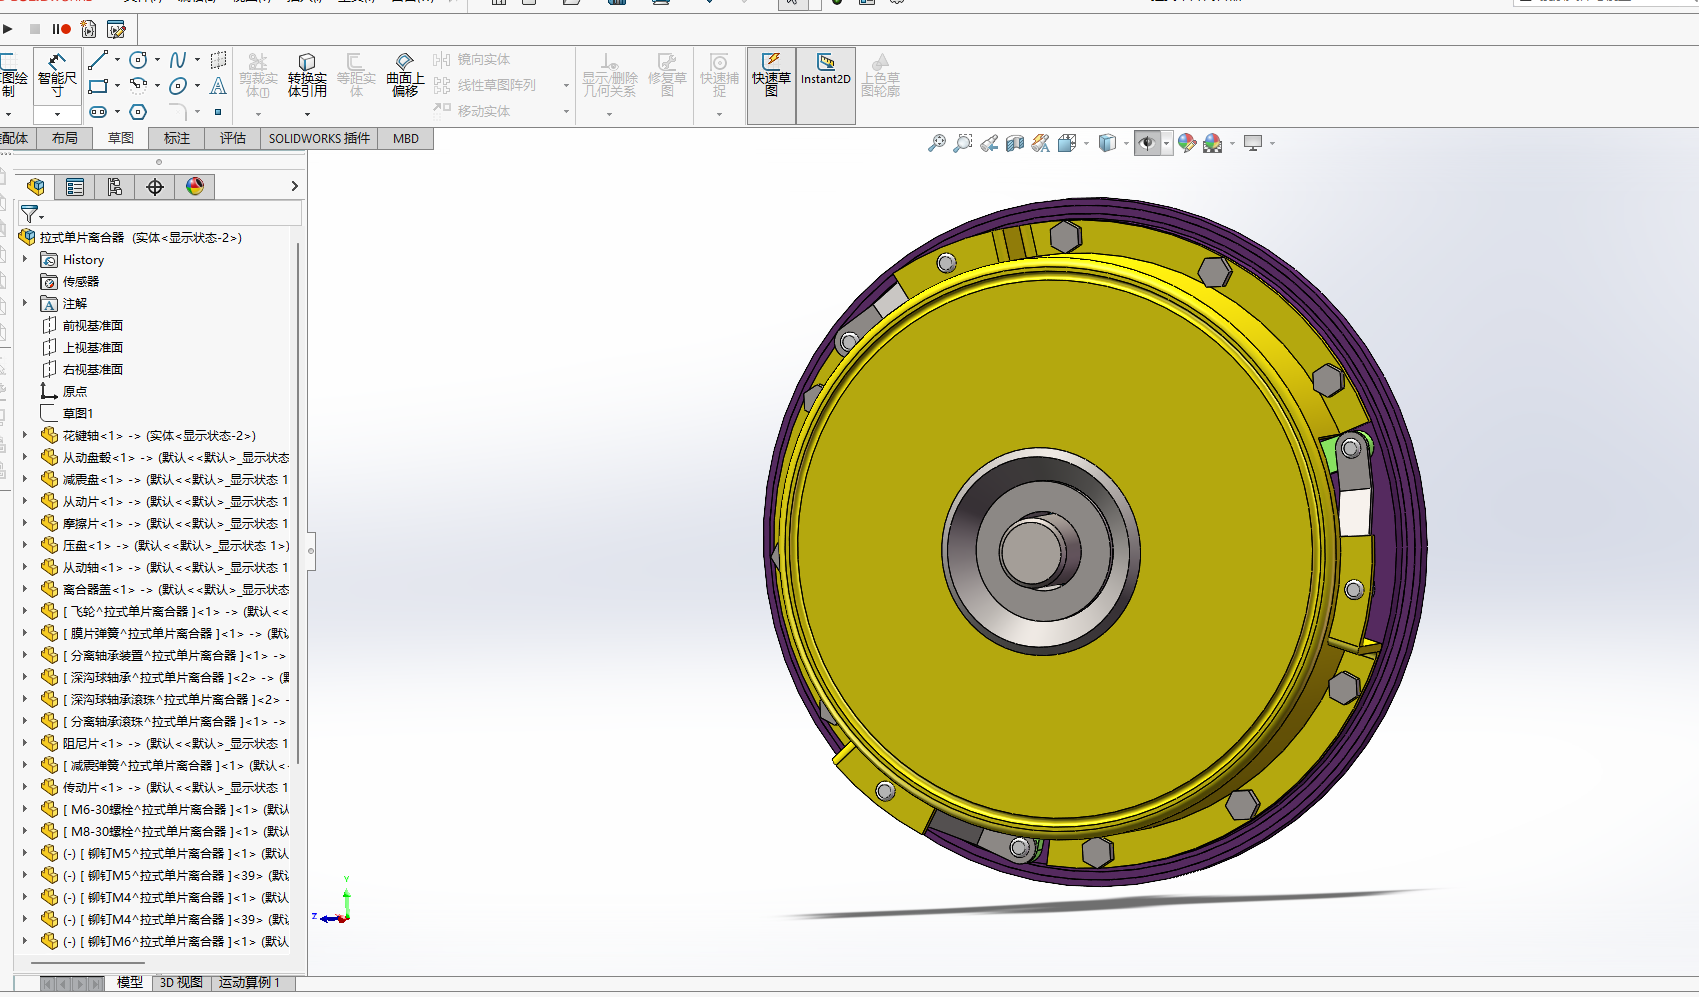Select the 前视基准面 plane in tree
The height and width of the screenshot is (997, 1699).
click(92, 325)
